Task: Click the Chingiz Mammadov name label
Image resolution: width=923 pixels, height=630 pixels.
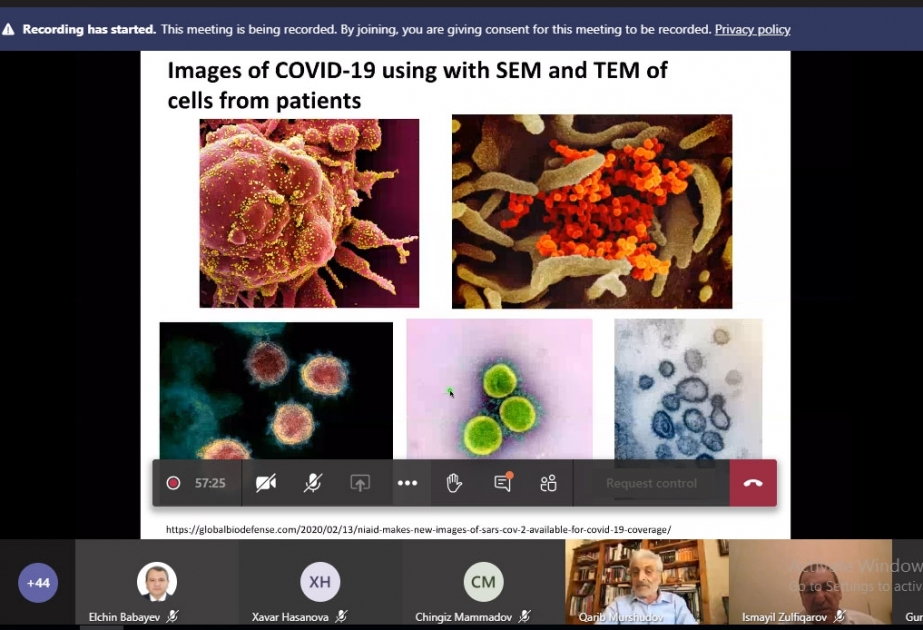Action: [x=463, y=617]
